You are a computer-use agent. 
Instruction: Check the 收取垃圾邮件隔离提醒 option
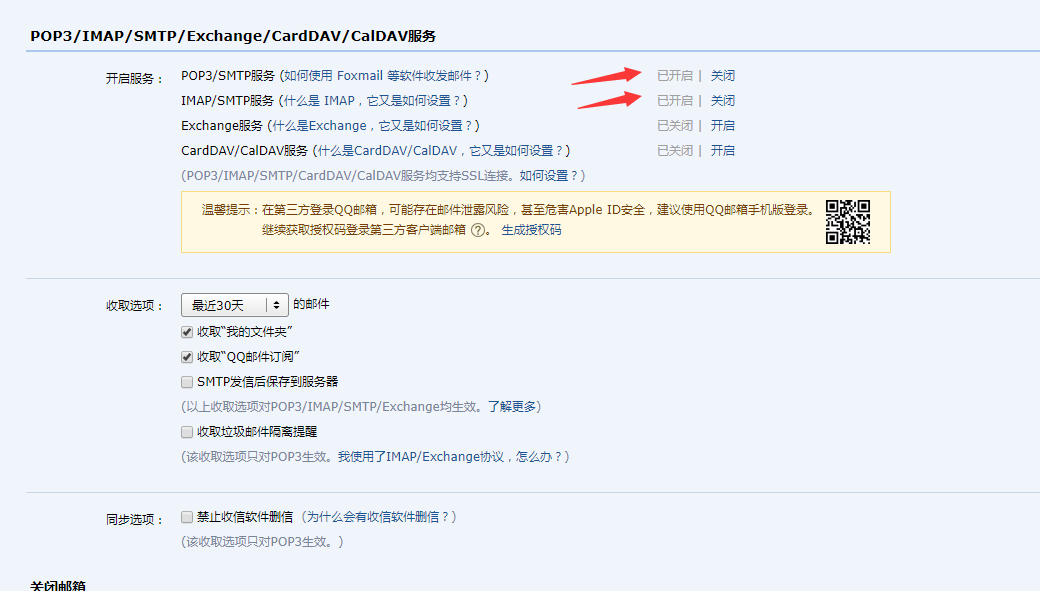click(x=187, y=432)
